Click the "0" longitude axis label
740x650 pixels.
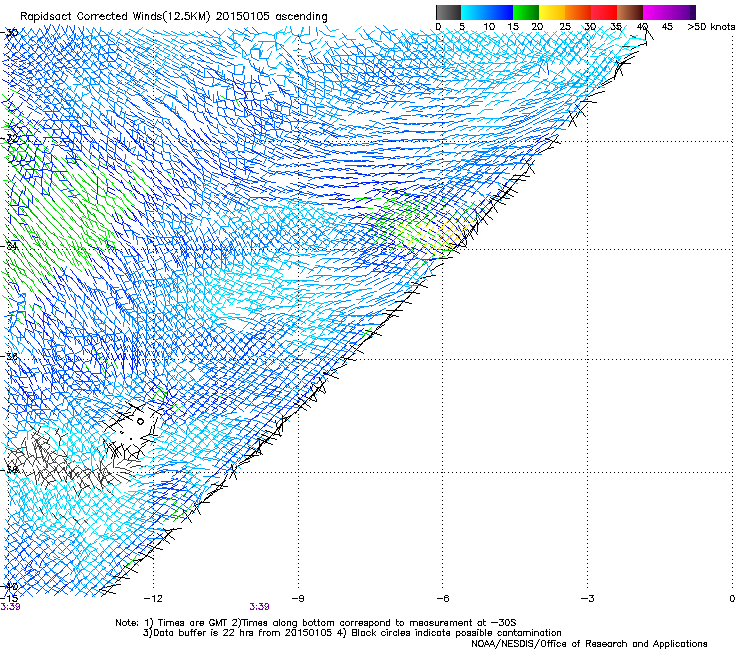[732, 599]
